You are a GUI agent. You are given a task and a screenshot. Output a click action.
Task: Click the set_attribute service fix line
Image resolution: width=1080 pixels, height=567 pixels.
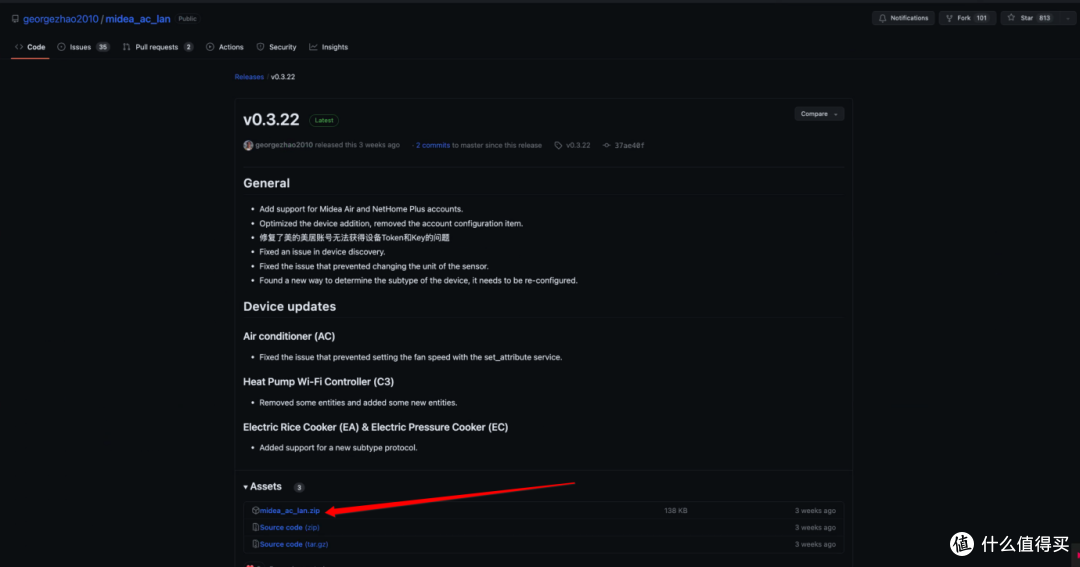point(411,357)
